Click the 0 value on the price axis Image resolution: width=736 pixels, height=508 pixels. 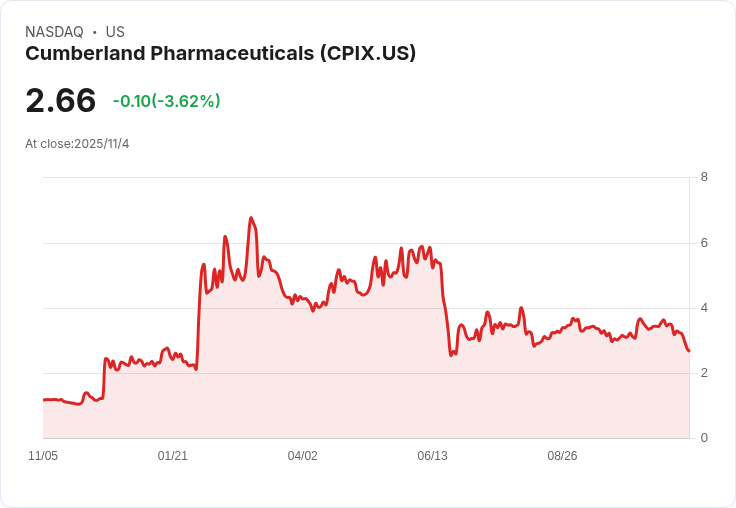704,438
